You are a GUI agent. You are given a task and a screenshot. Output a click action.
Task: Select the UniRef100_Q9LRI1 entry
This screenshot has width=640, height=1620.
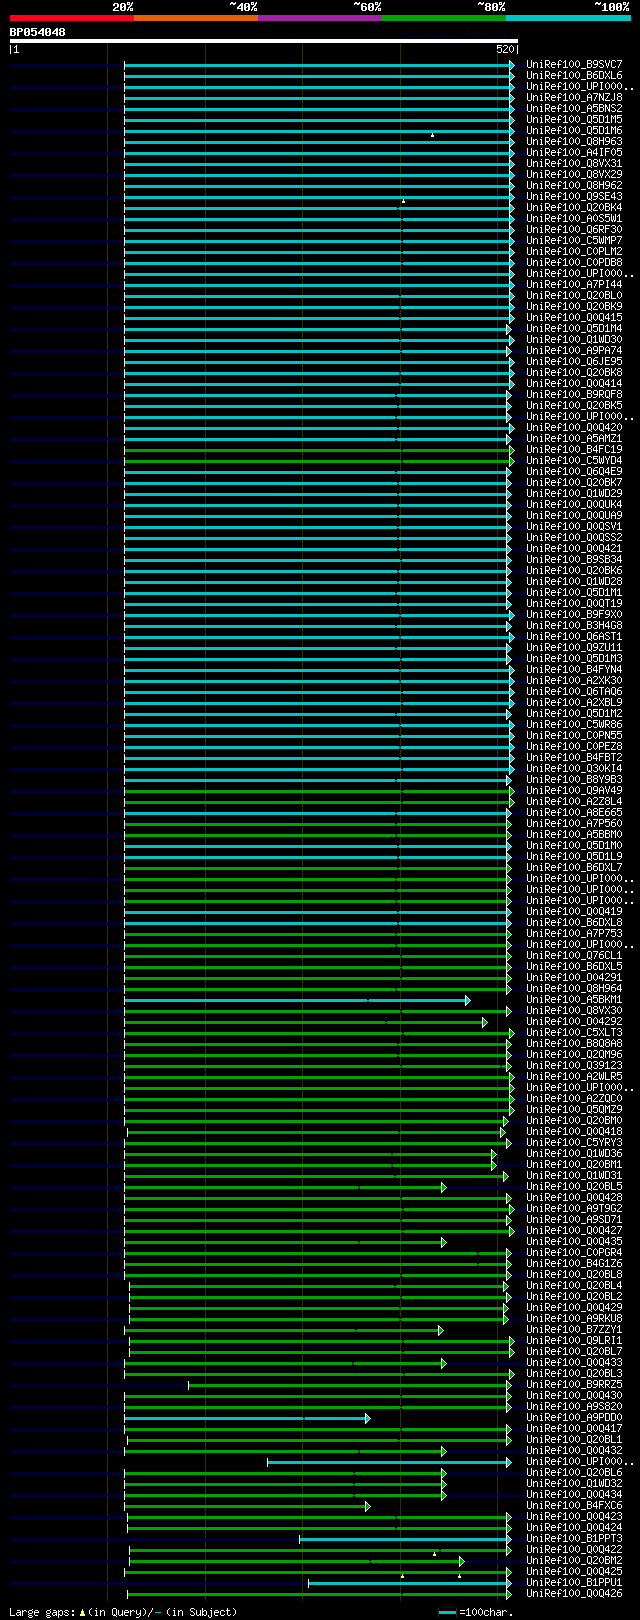tap(574, 1340)
